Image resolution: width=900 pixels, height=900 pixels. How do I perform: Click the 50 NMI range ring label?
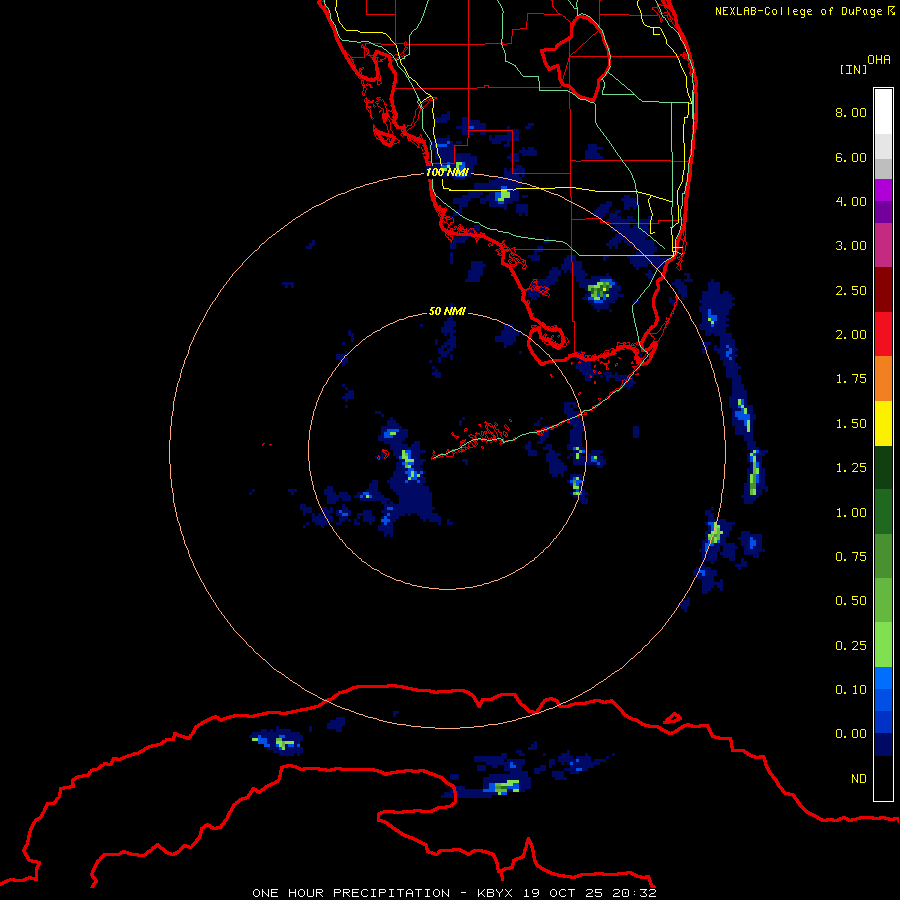point(447,311)
